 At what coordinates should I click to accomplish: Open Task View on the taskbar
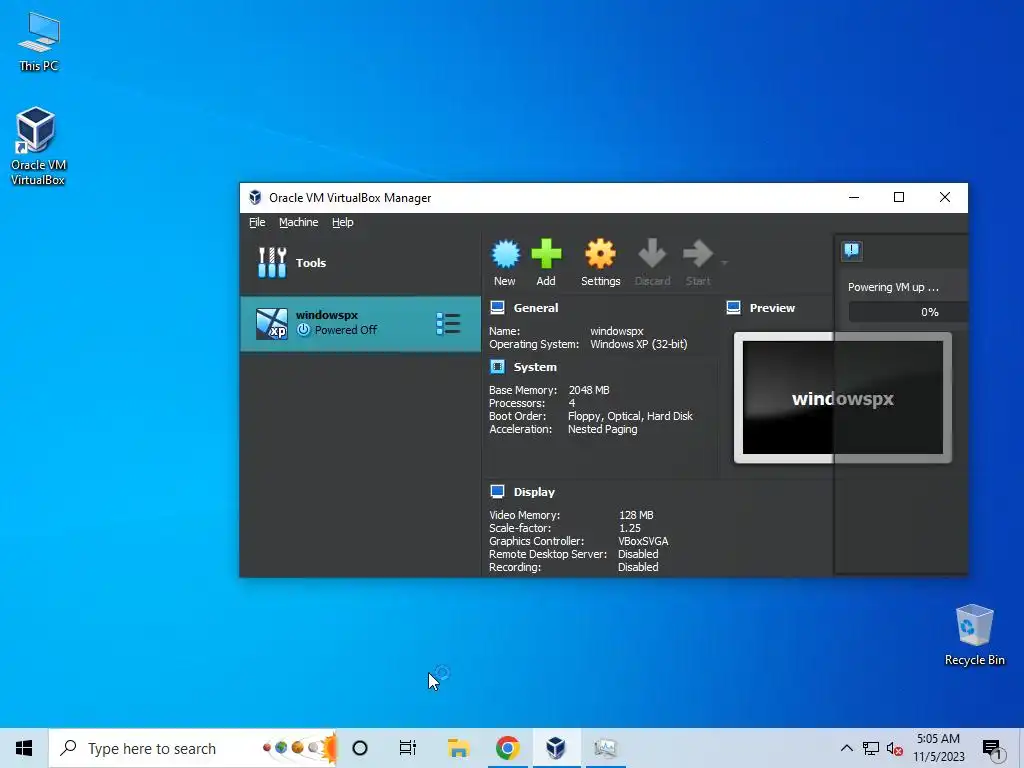coord(408,748)
